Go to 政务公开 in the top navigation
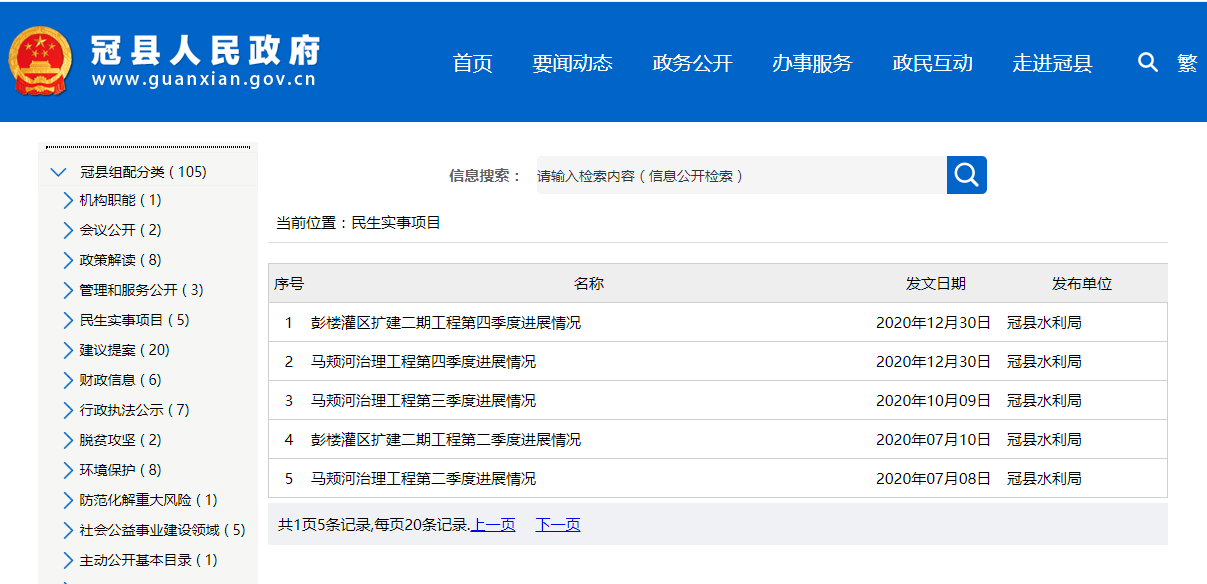1207x584 pixels. tap(692, 63)
